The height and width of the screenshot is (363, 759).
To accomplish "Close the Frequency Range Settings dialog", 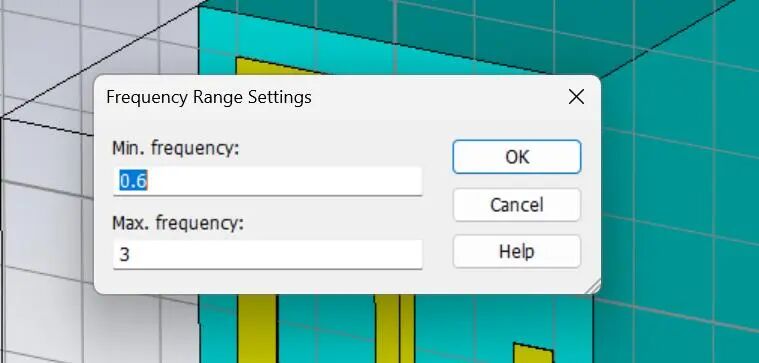I will [576, 97].
